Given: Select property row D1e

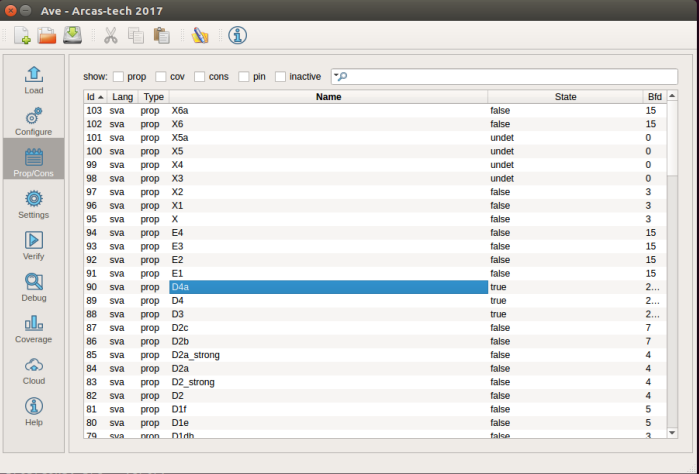Looking at the screenshot, I should point(375,423).
